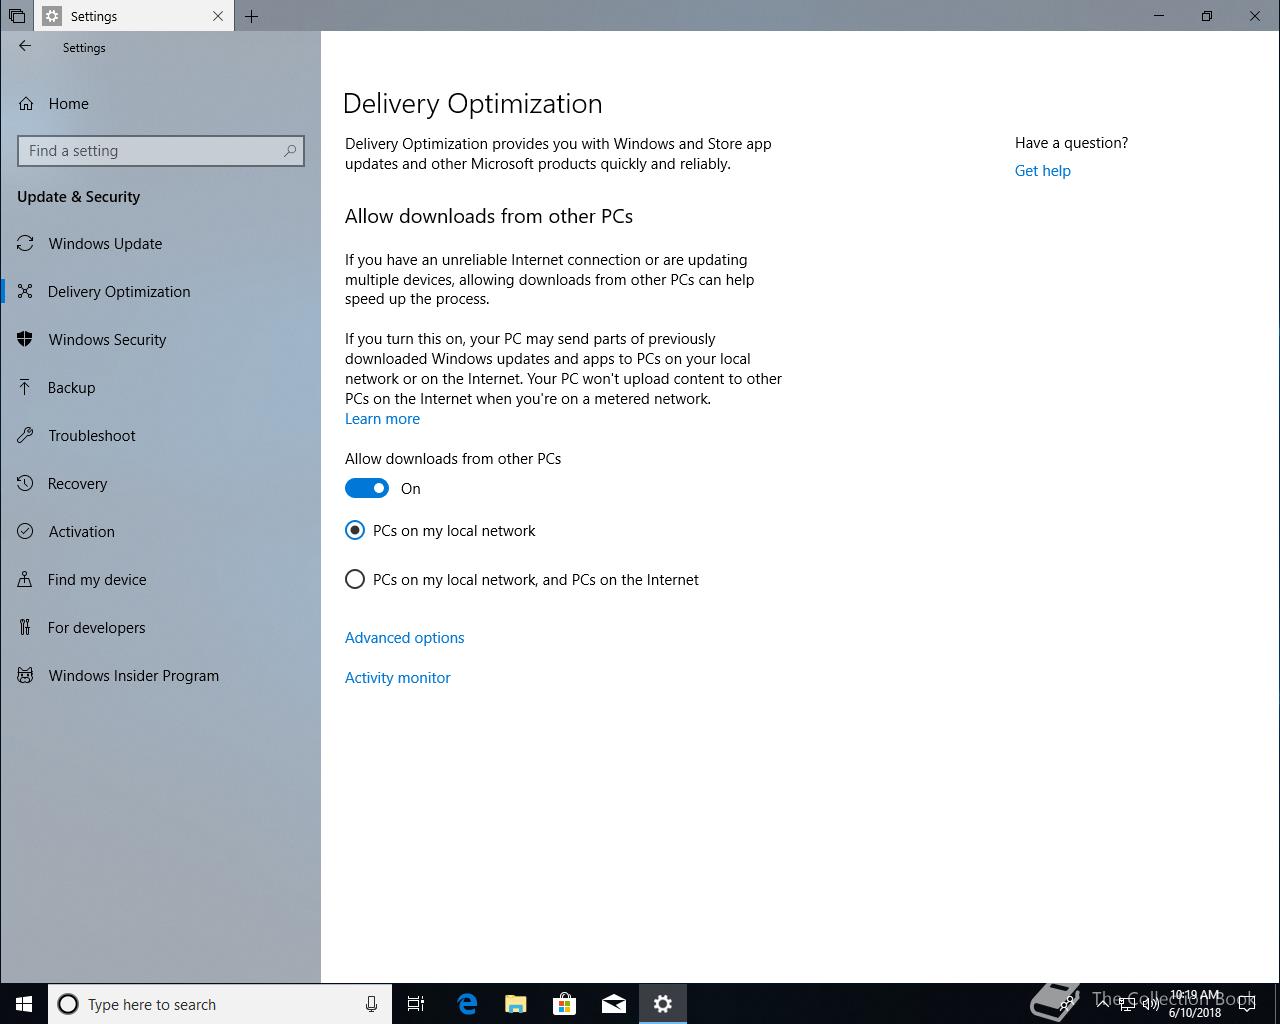Click the Windows Update sync icon
Screen dimensions: 1280x1024
pyautogui.click(x=25, y=244)
